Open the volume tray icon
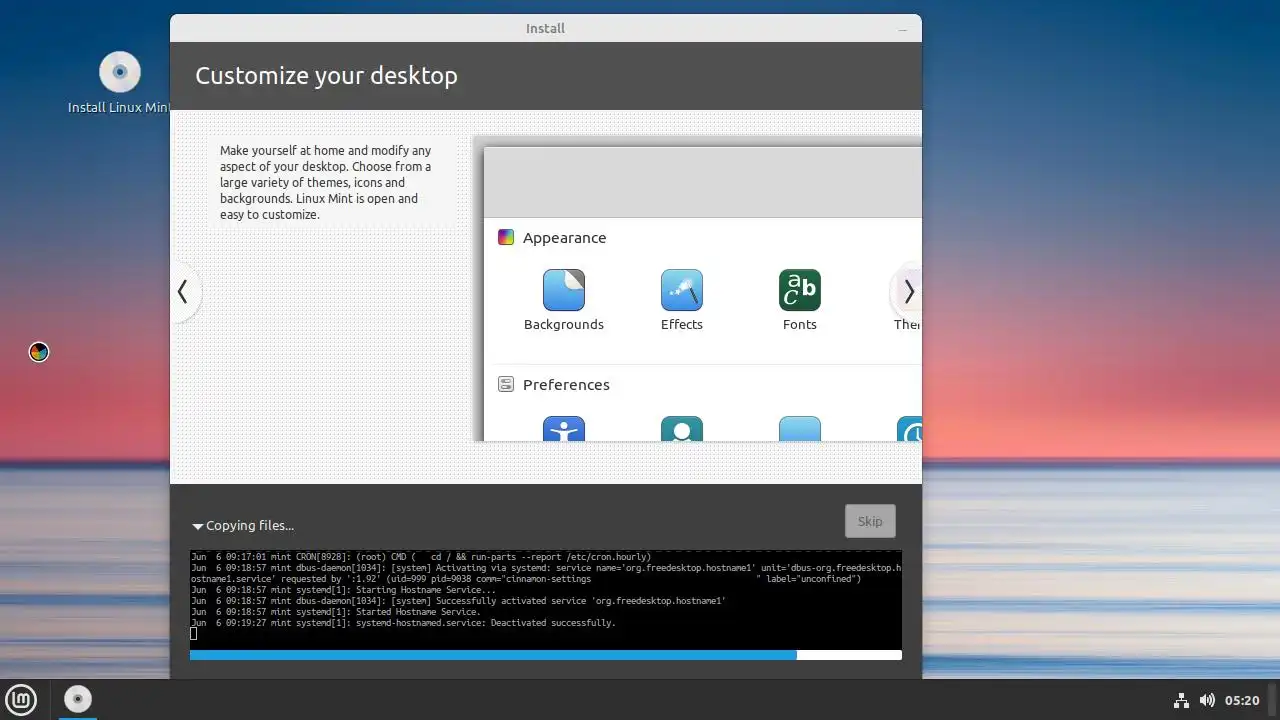1280x720 pixels. pyautogui.click(x=1207, y=700)
